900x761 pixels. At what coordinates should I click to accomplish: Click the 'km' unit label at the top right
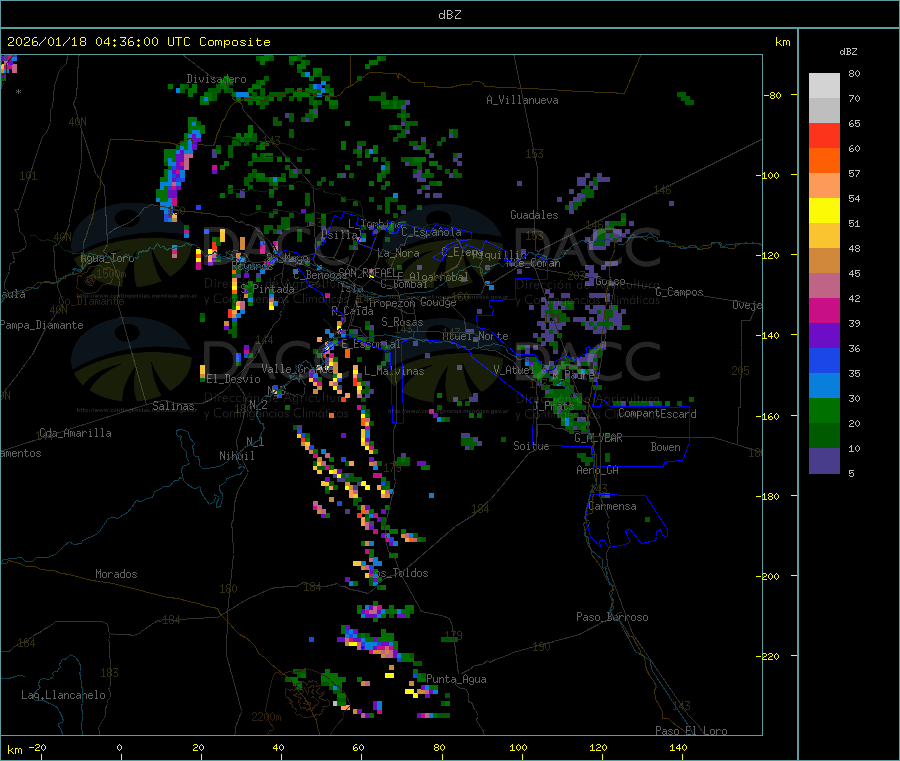pos(783,42)
